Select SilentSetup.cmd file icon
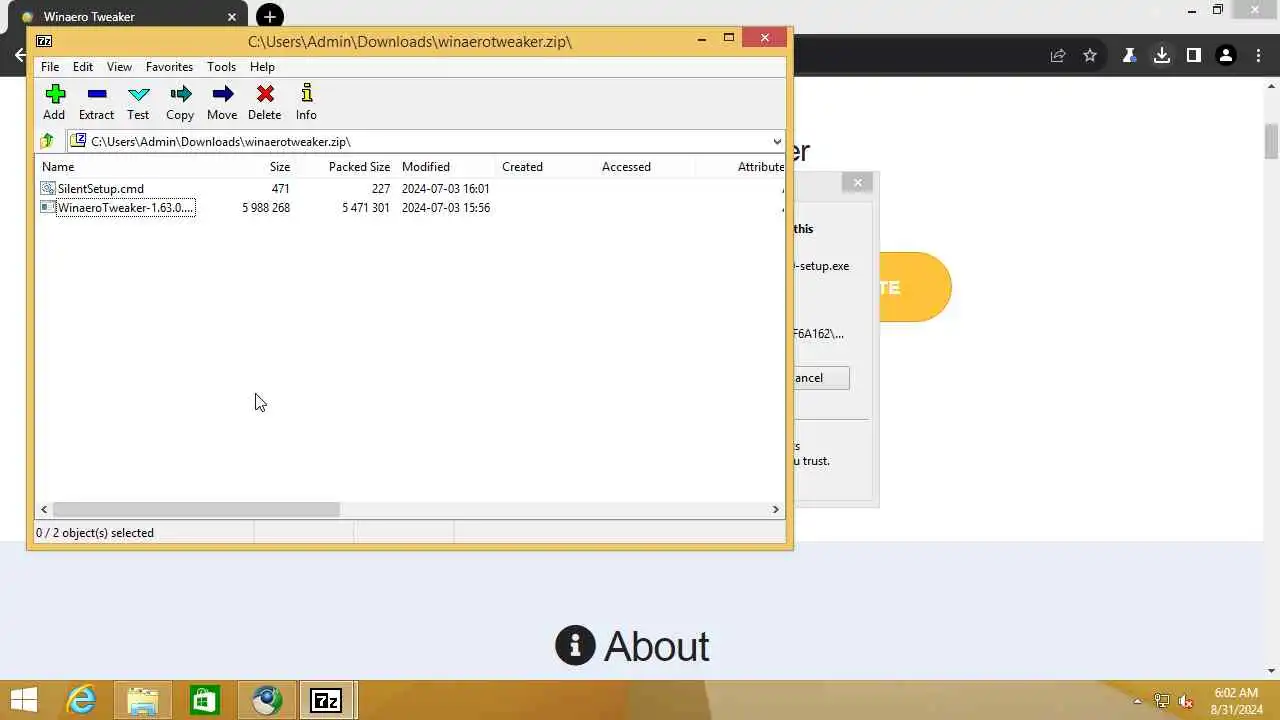Viewport: 1280px width, 720px height. click(48, 188)
